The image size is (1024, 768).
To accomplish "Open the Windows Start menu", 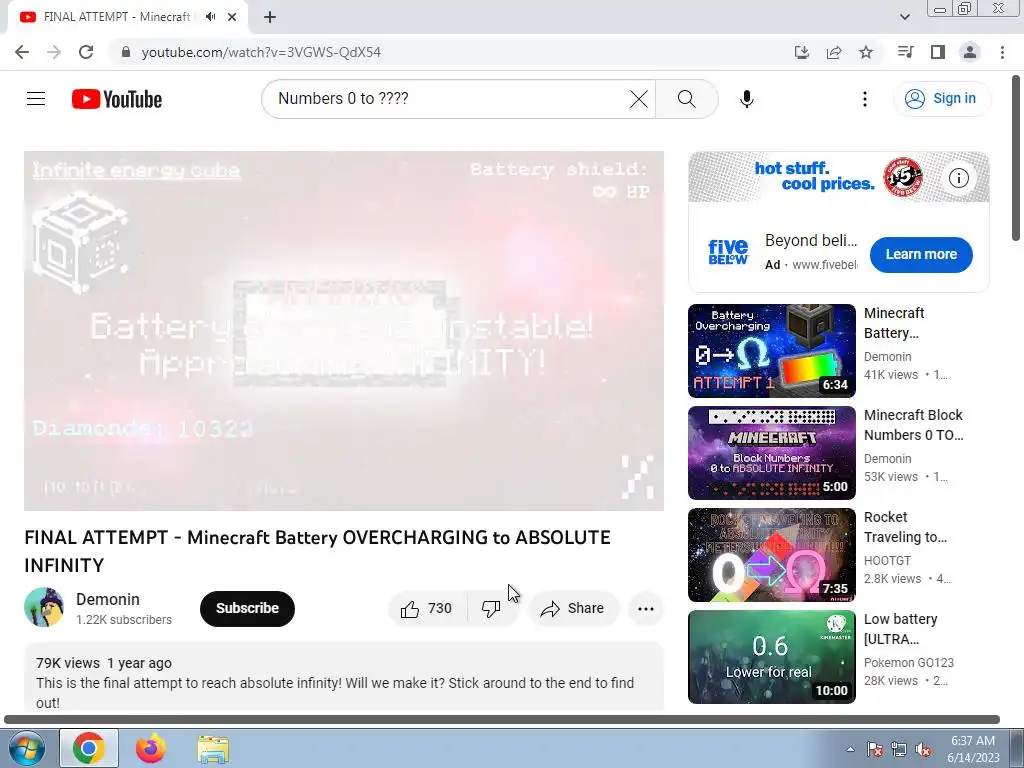I will click(x=25, y=748).
